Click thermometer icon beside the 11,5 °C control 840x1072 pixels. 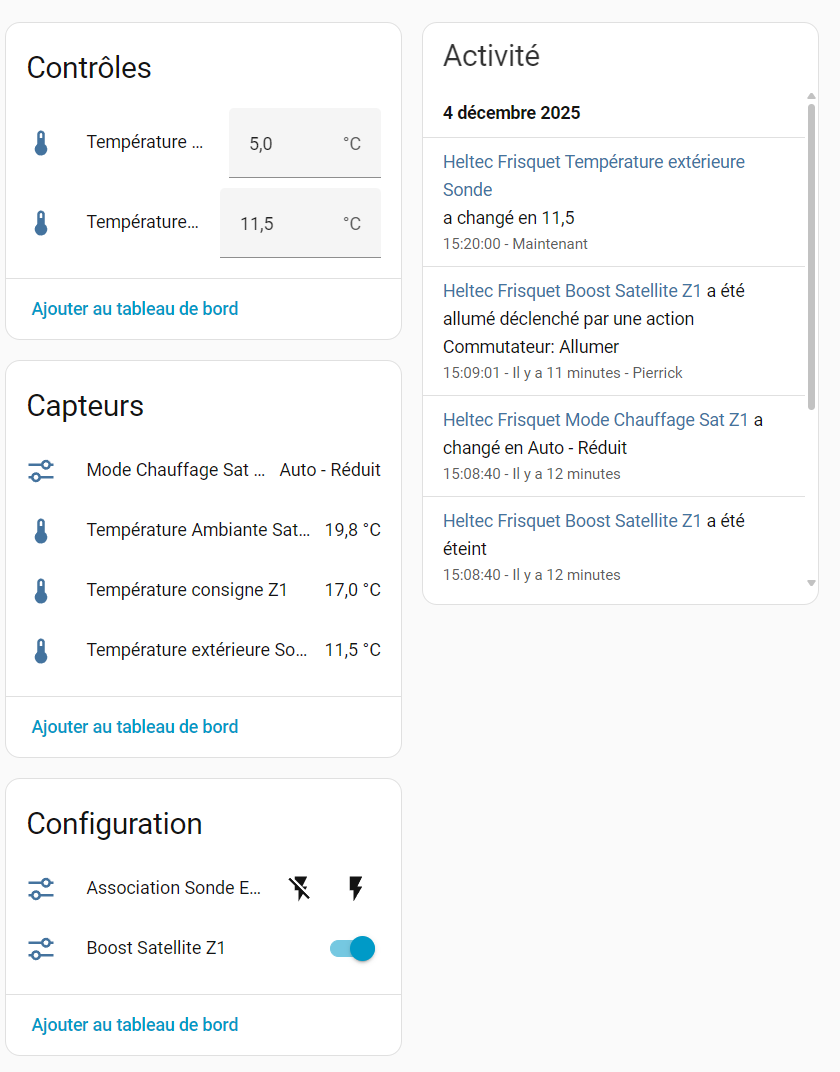[x=41, y=223]
